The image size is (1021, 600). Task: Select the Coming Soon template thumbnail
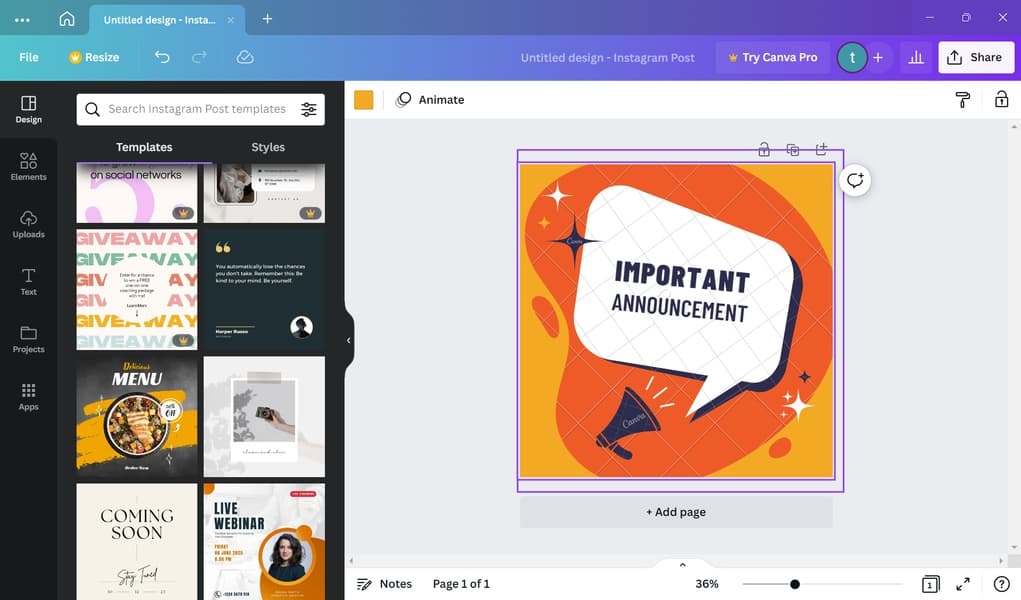(137, 541)
